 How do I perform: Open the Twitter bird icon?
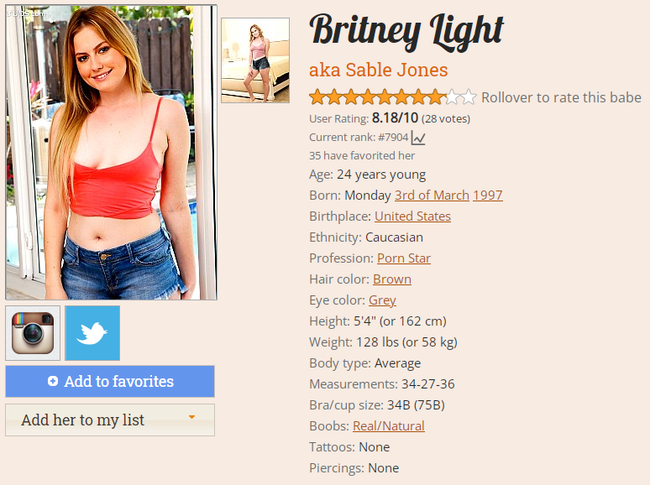[92, 333]
